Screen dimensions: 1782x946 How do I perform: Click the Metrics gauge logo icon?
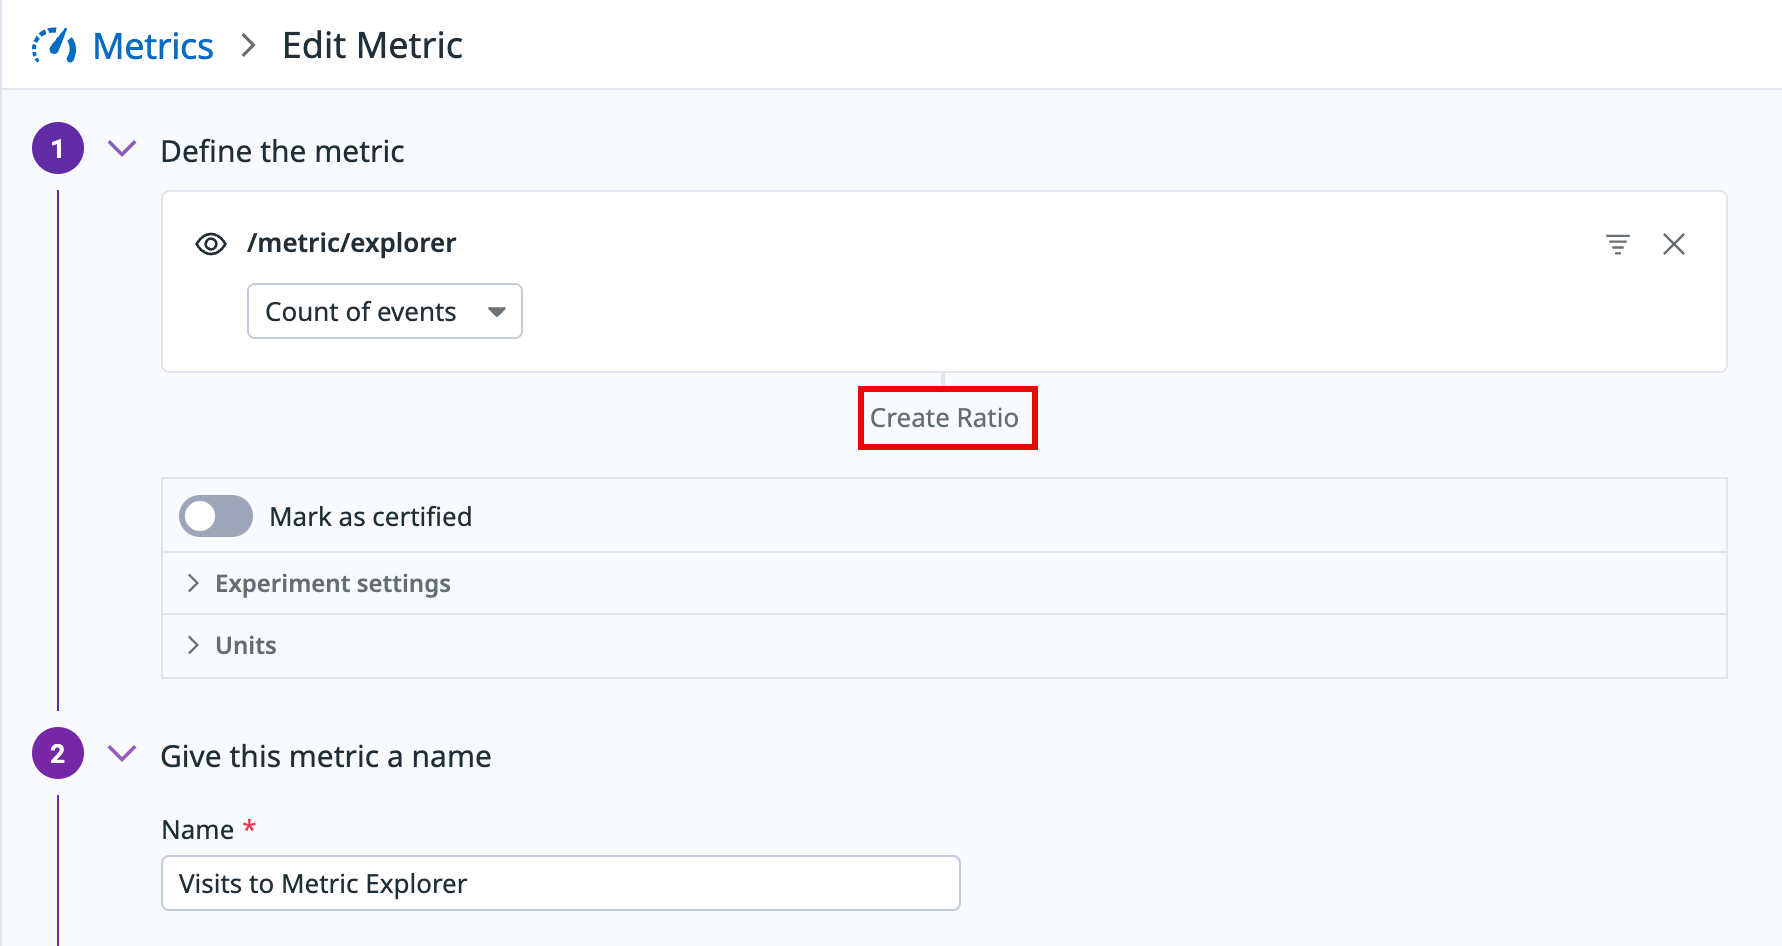pyautogui.click(x=54, y=46)
